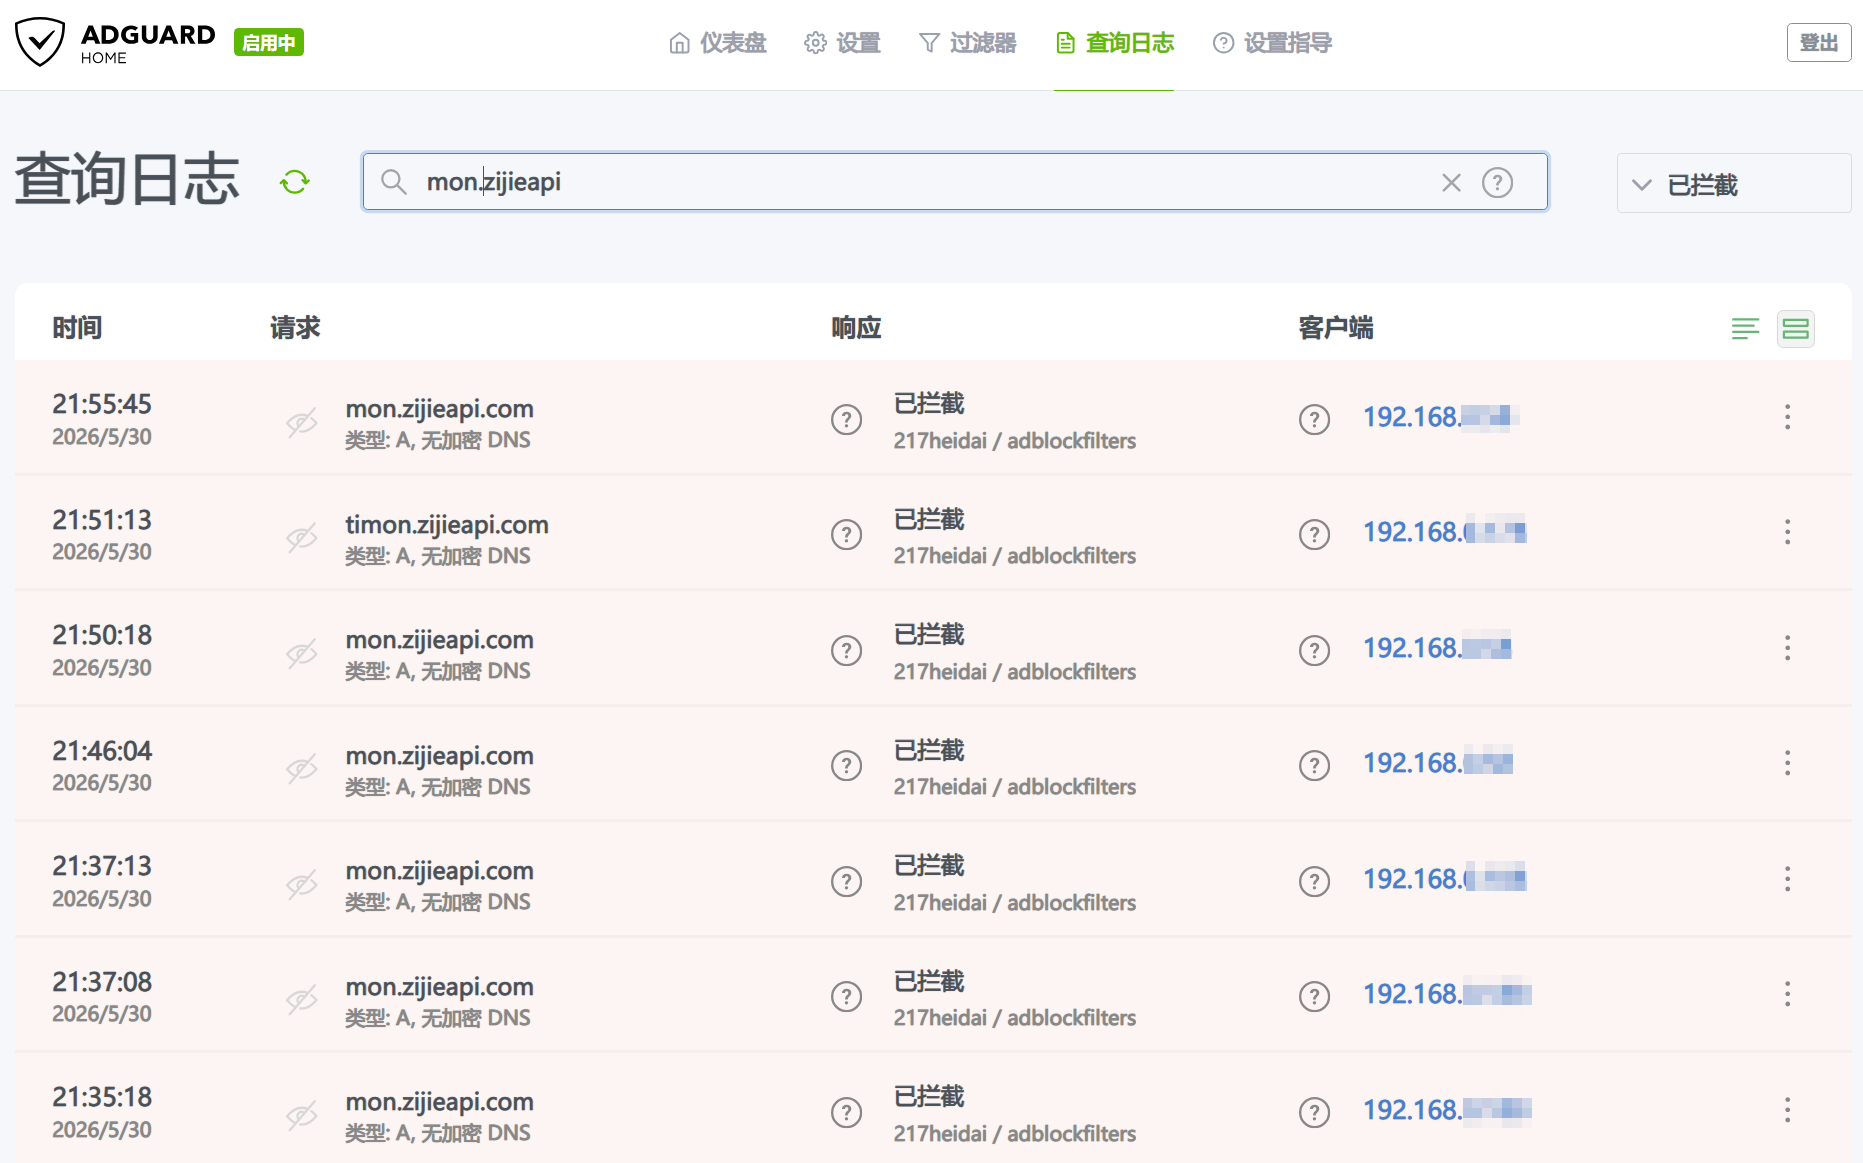Click the 时间 column header

77,328
